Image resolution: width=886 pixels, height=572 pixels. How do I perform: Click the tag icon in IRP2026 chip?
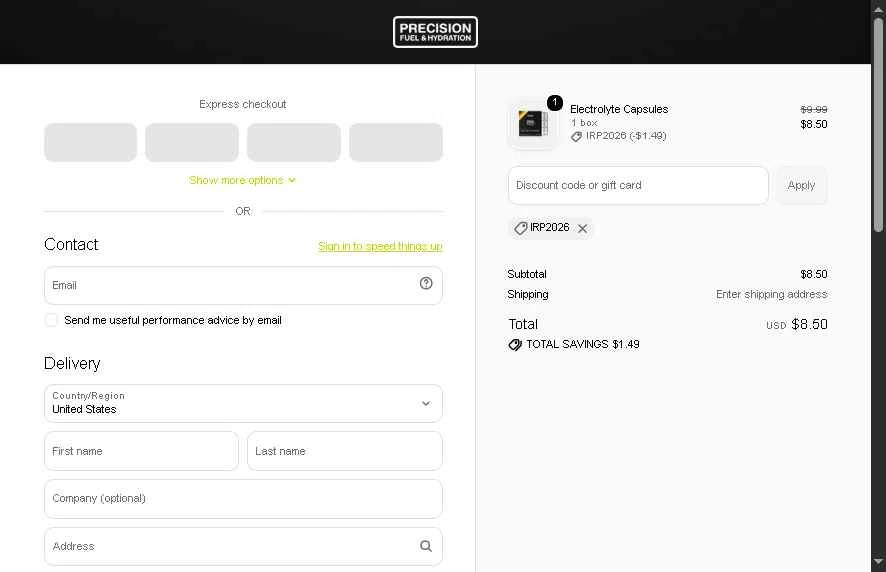tap(520, 228)
